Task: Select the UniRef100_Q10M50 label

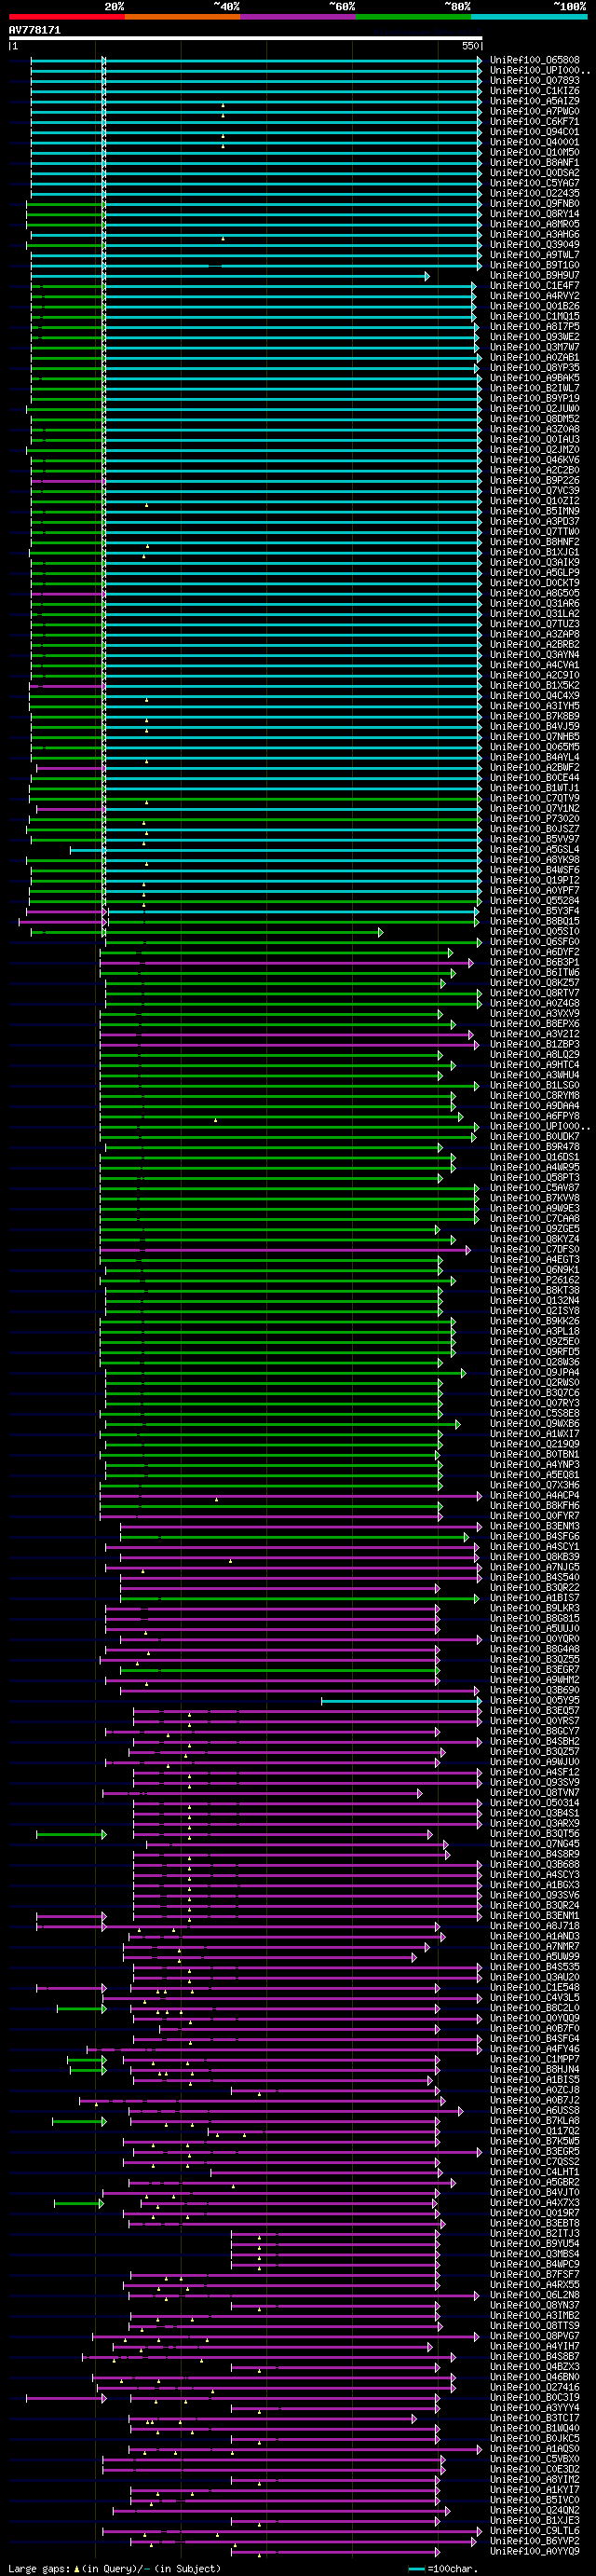Action: coord(534,152)
